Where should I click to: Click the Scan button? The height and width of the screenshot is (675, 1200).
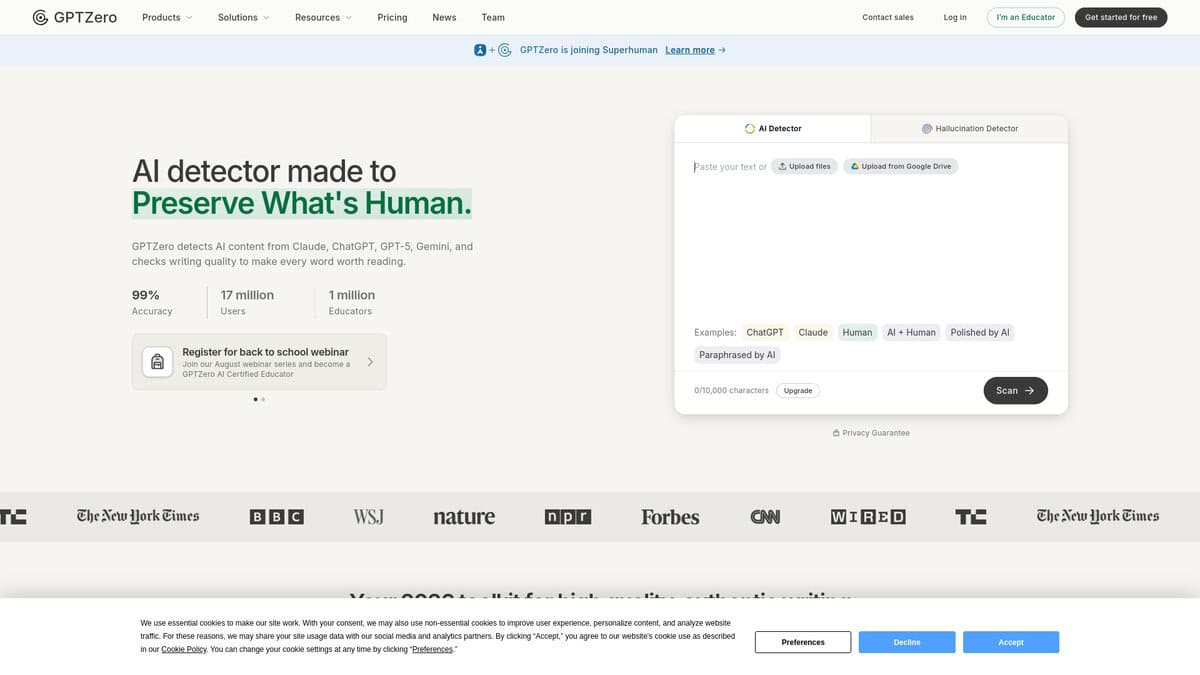pos(1015,390)
